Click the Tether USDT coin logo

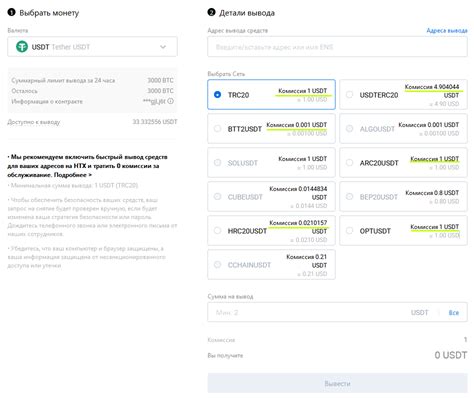tap(22, 47)
